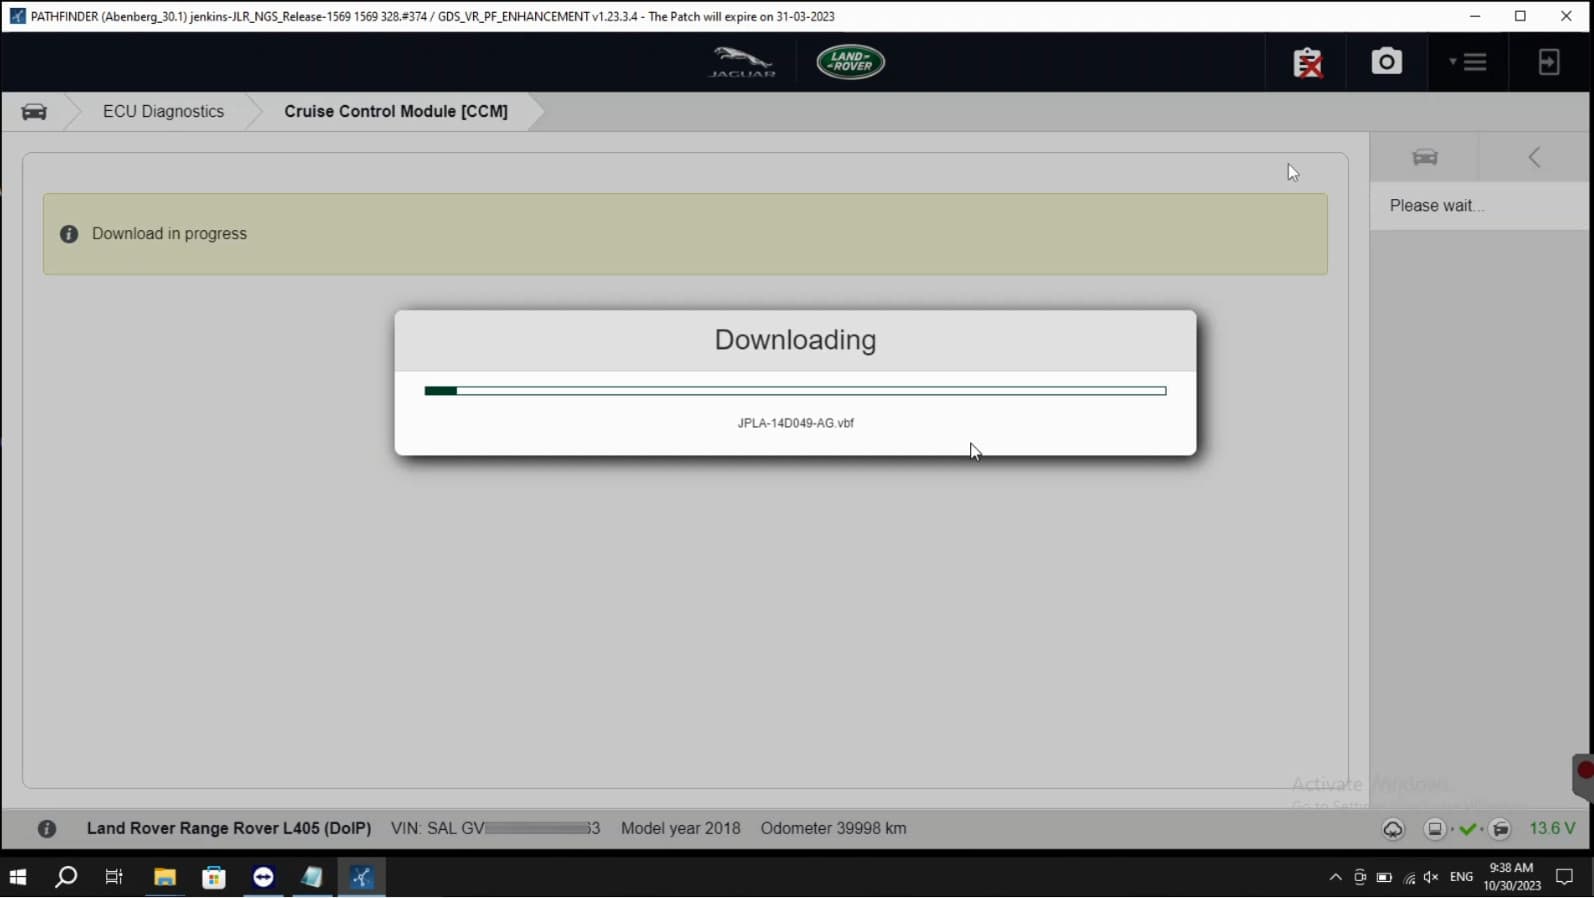Show hidden system tray icons
The image size is (1594, 898).
[x=1335, y=877]
